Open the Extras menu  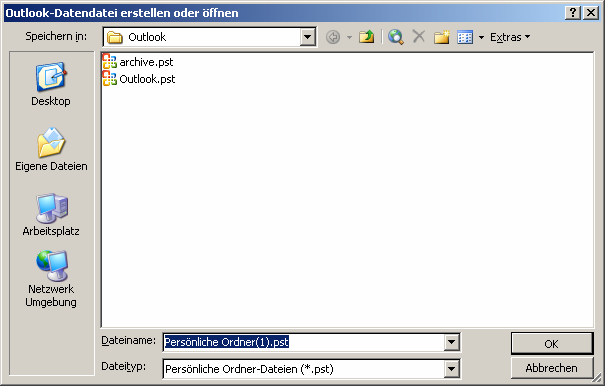pyautogui.click(x=510, y=37)
